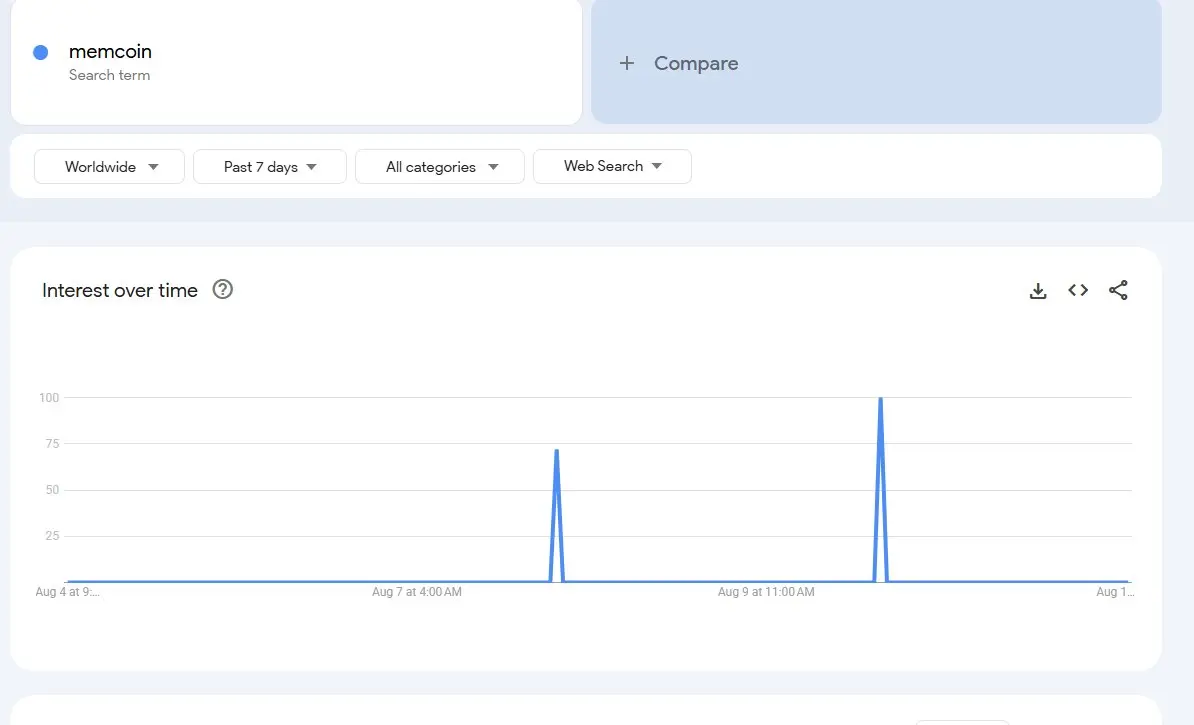
Task: Open the Past 7 days dropdown
Action: pos(270,167)
